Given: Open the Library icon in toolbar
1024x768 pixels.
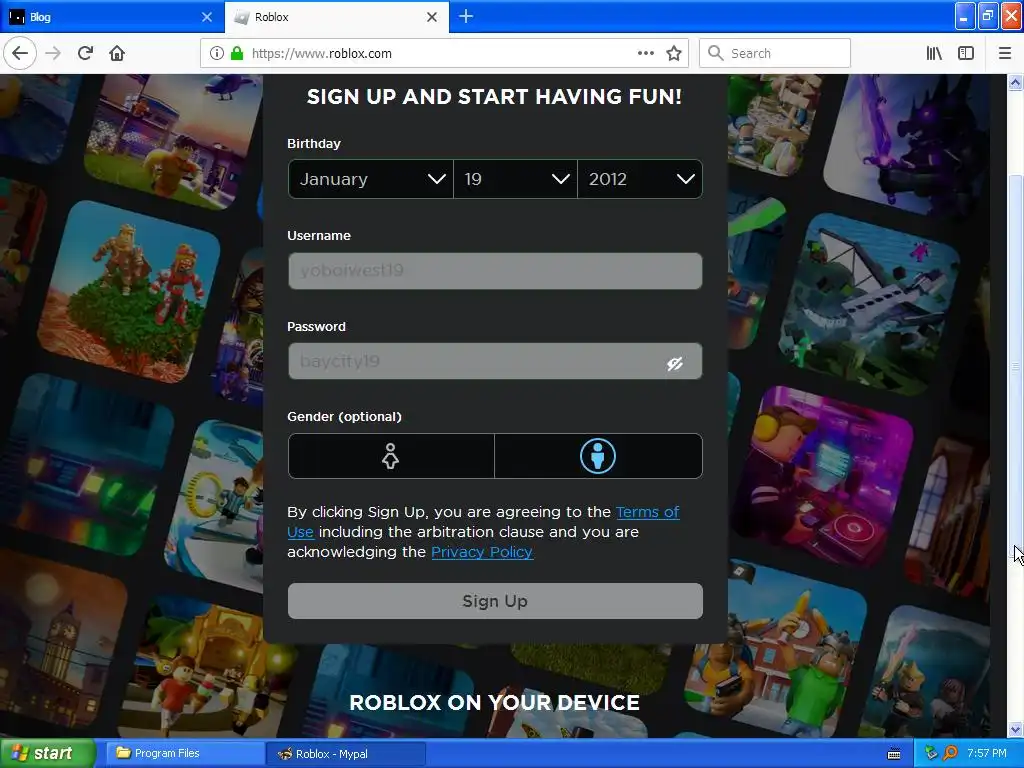Looking at the screenshot, I should [934, 54].
